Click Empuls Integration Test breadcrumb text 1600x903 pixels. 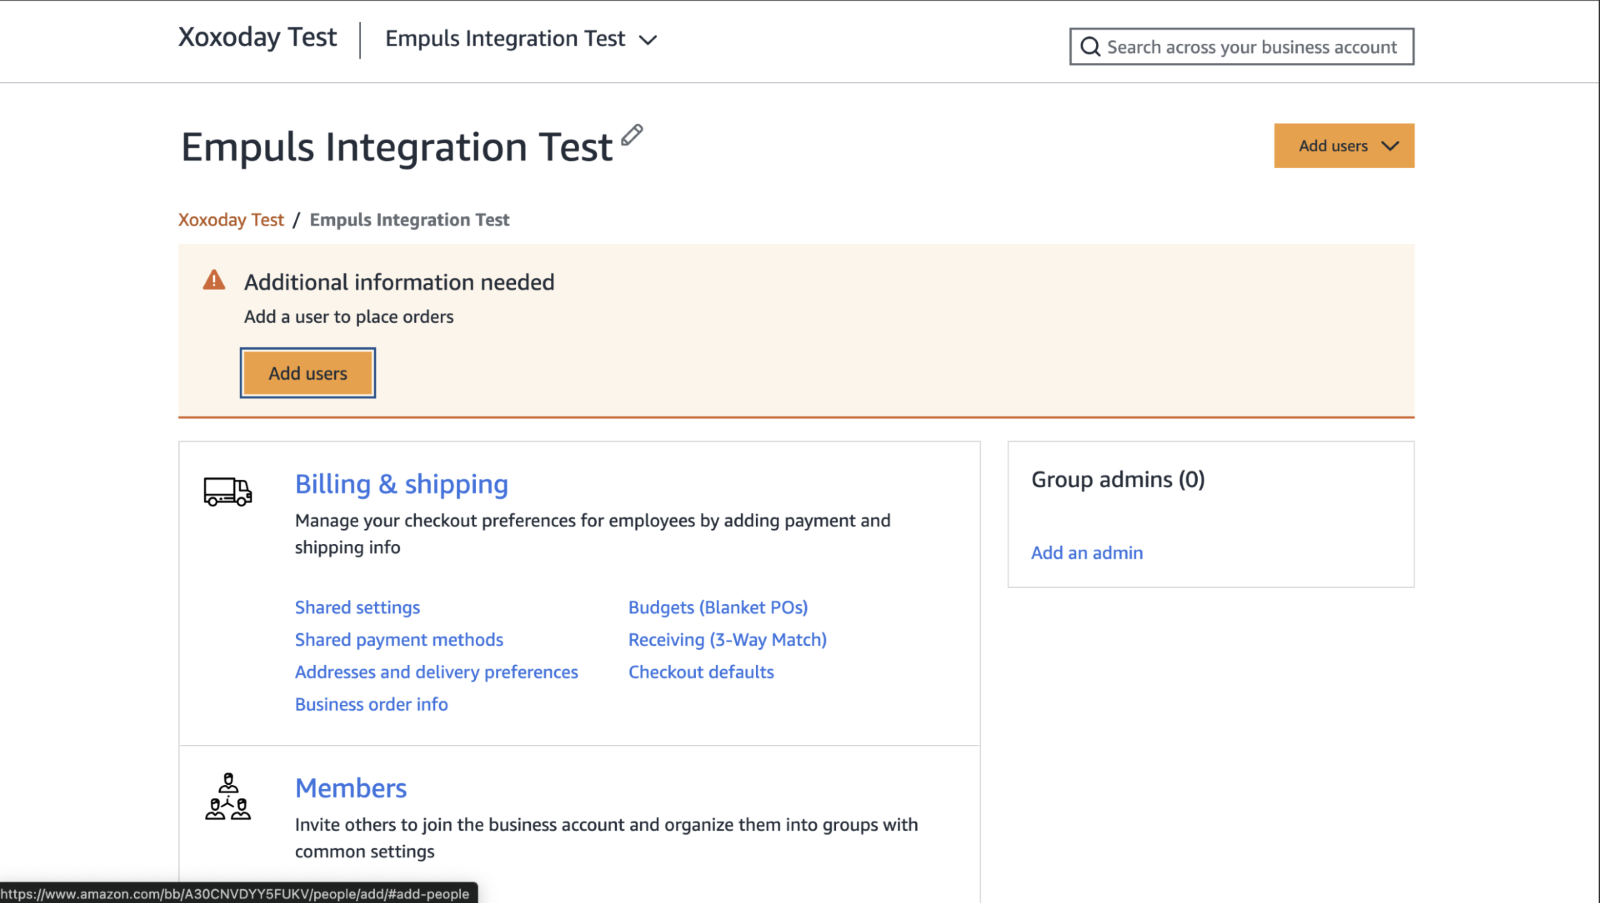pyautogui.click(x=410, y=220)
